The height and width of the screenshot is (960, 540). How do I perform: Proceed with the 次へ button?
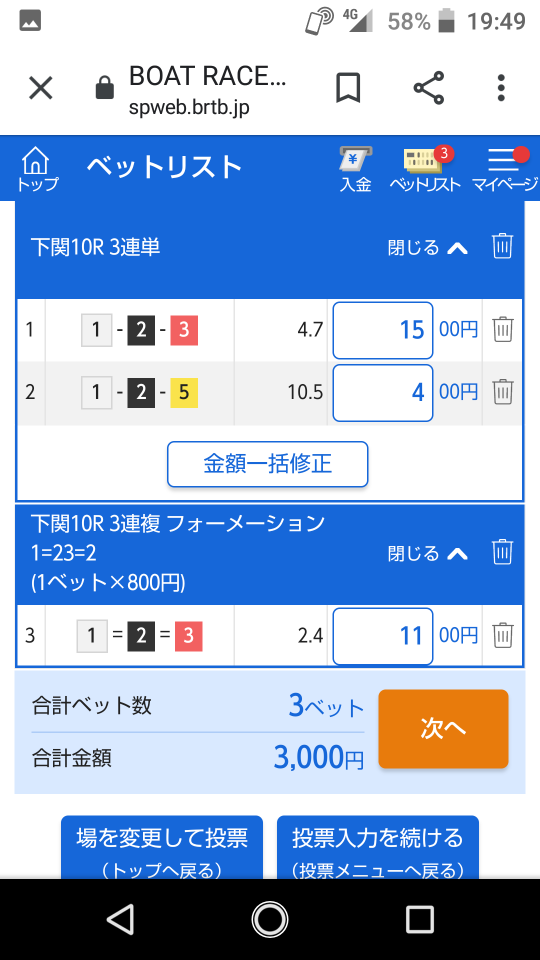[x=443, y=729]
